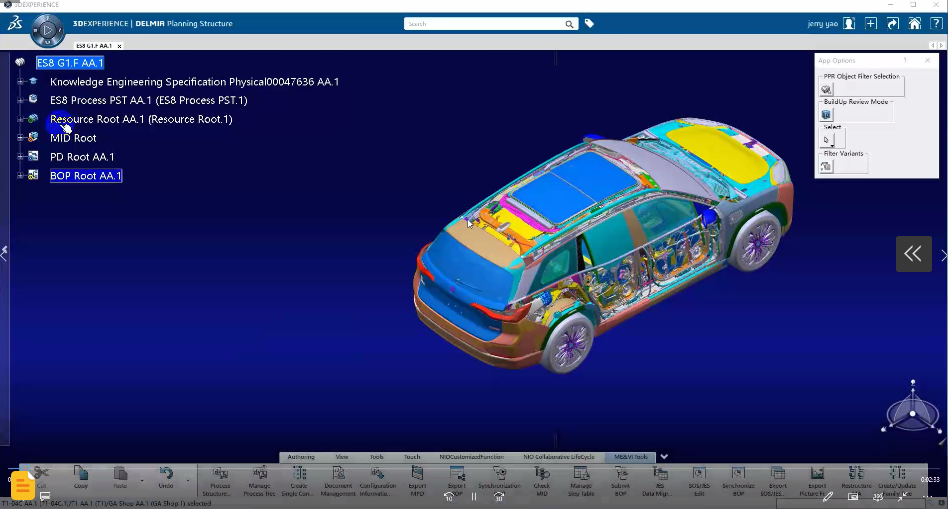948x509 pixels.
Task: Open the Paste dropdown arrow
Action: 142,481
